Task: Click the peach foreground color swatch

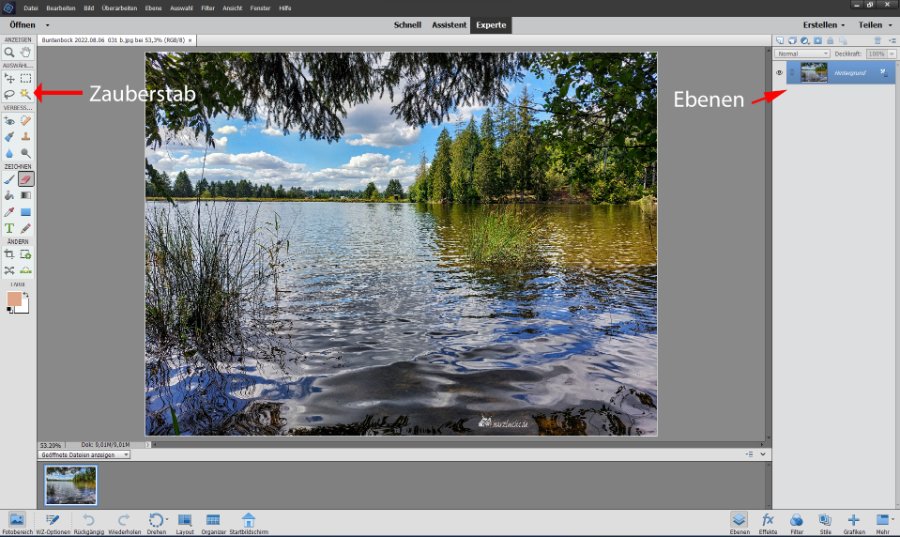Action: point(14,299)
